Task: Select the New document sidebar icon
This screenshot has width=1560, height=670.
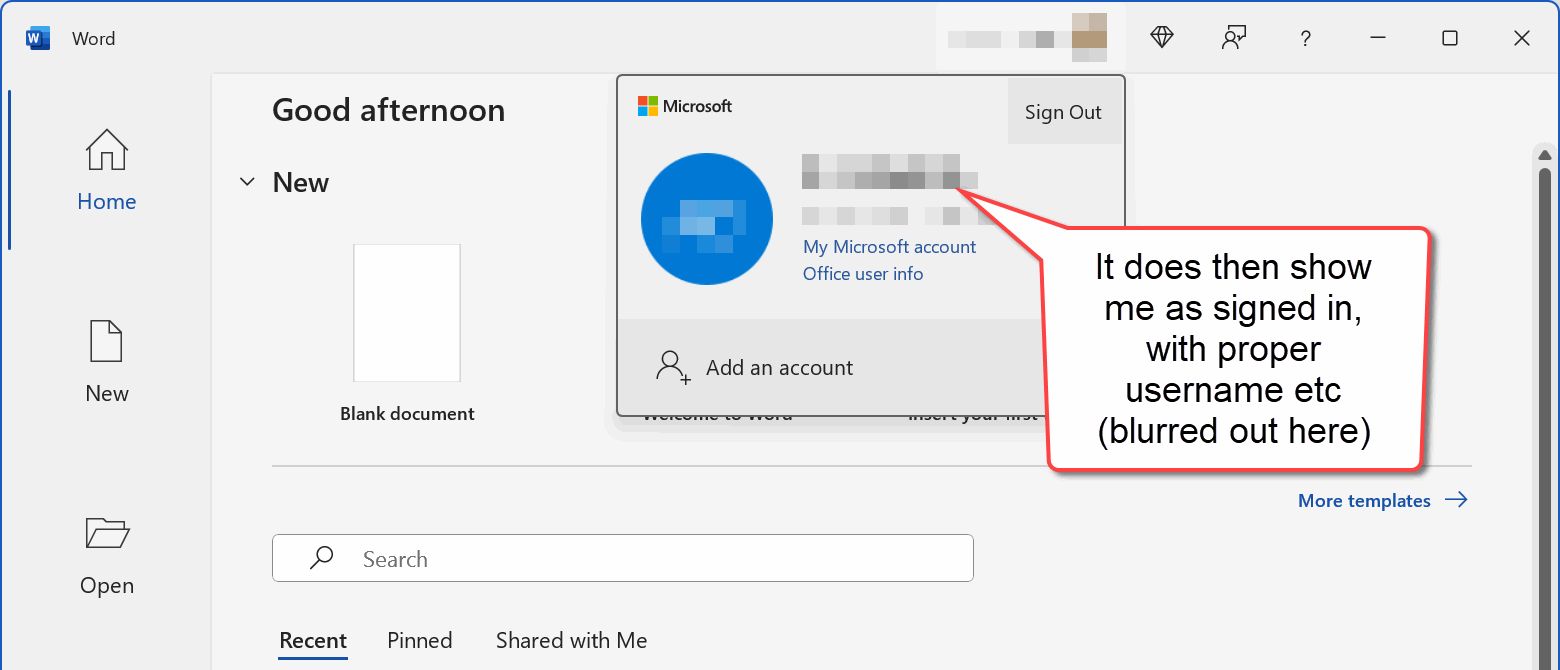Action: 106,341
